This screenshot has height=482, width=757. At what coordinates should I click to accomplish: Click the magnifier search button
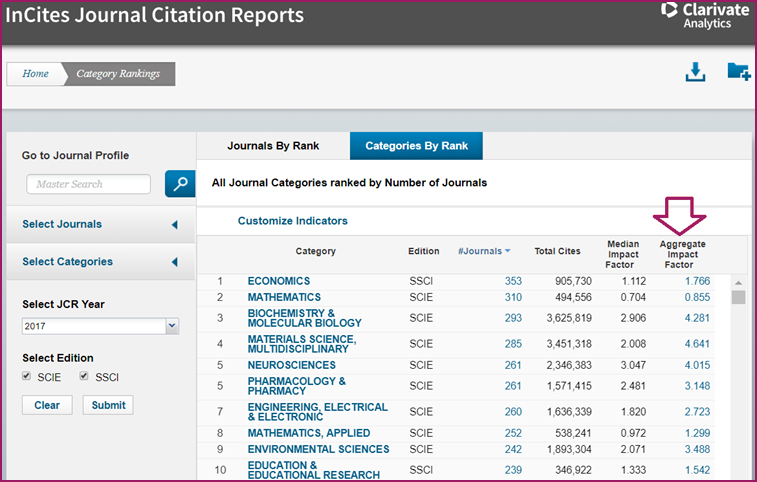(x=180, y=184)
